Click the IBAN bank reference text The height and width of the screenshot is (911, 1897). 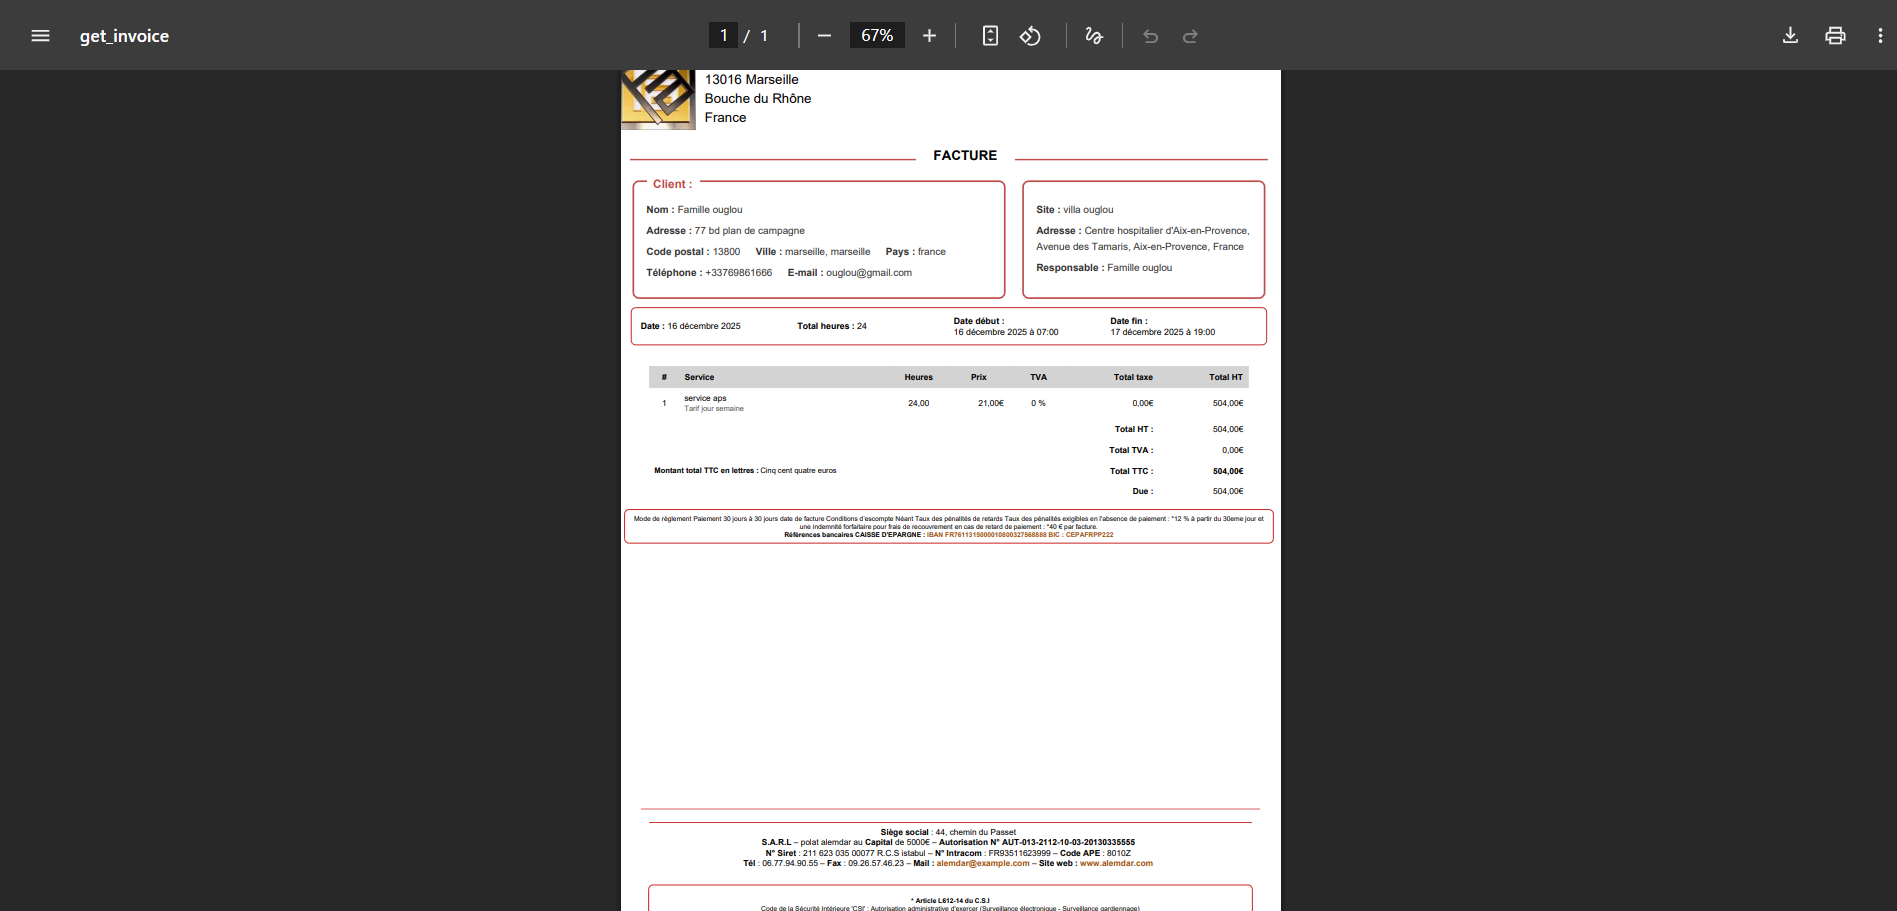986,535
